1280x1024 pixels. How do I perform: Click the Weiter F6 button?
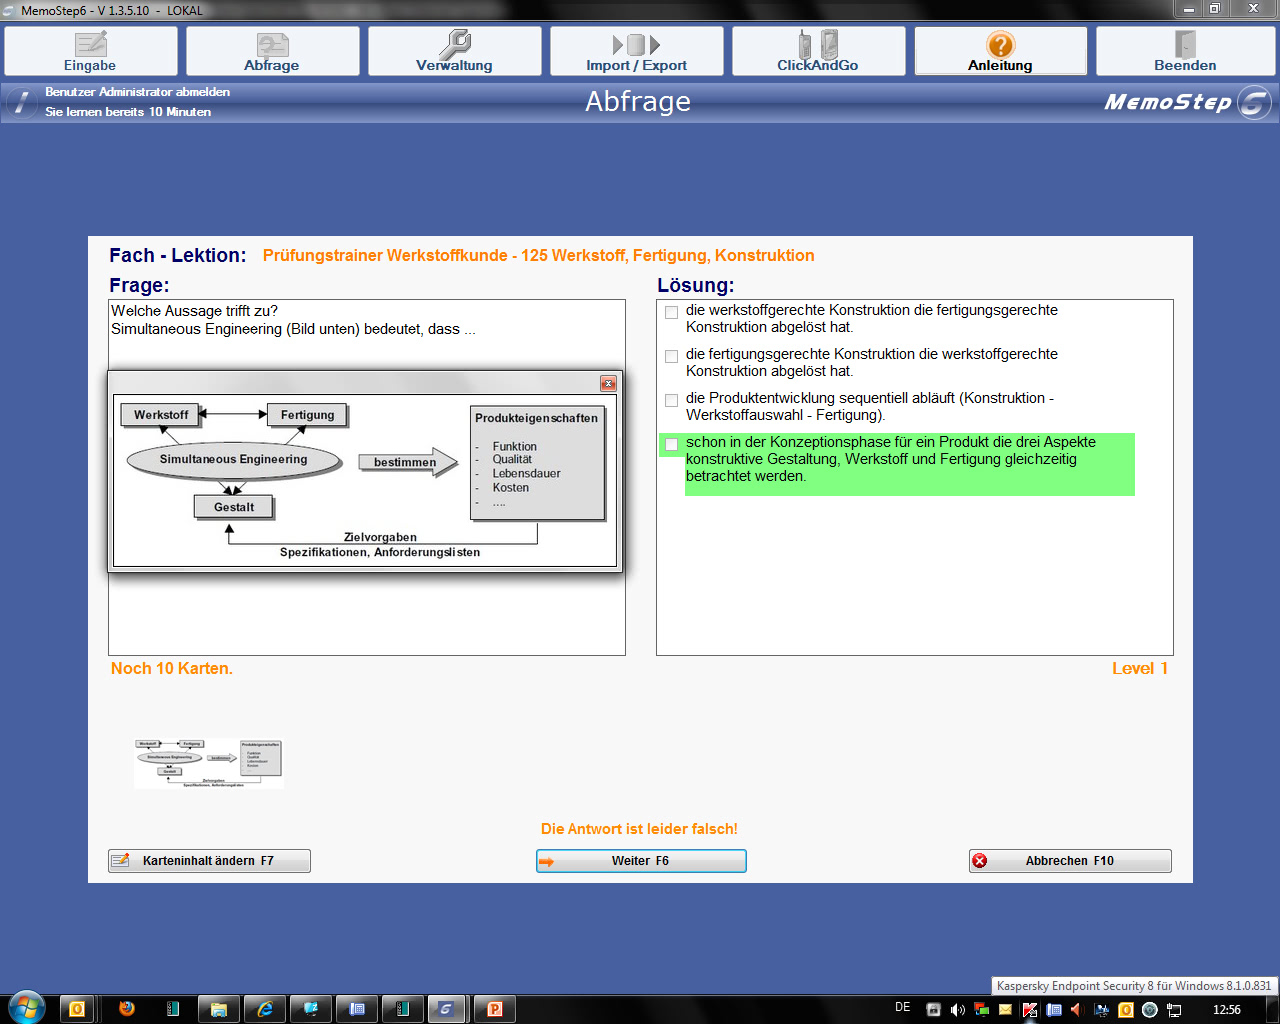pyautogui.click(x=641, y=861)
